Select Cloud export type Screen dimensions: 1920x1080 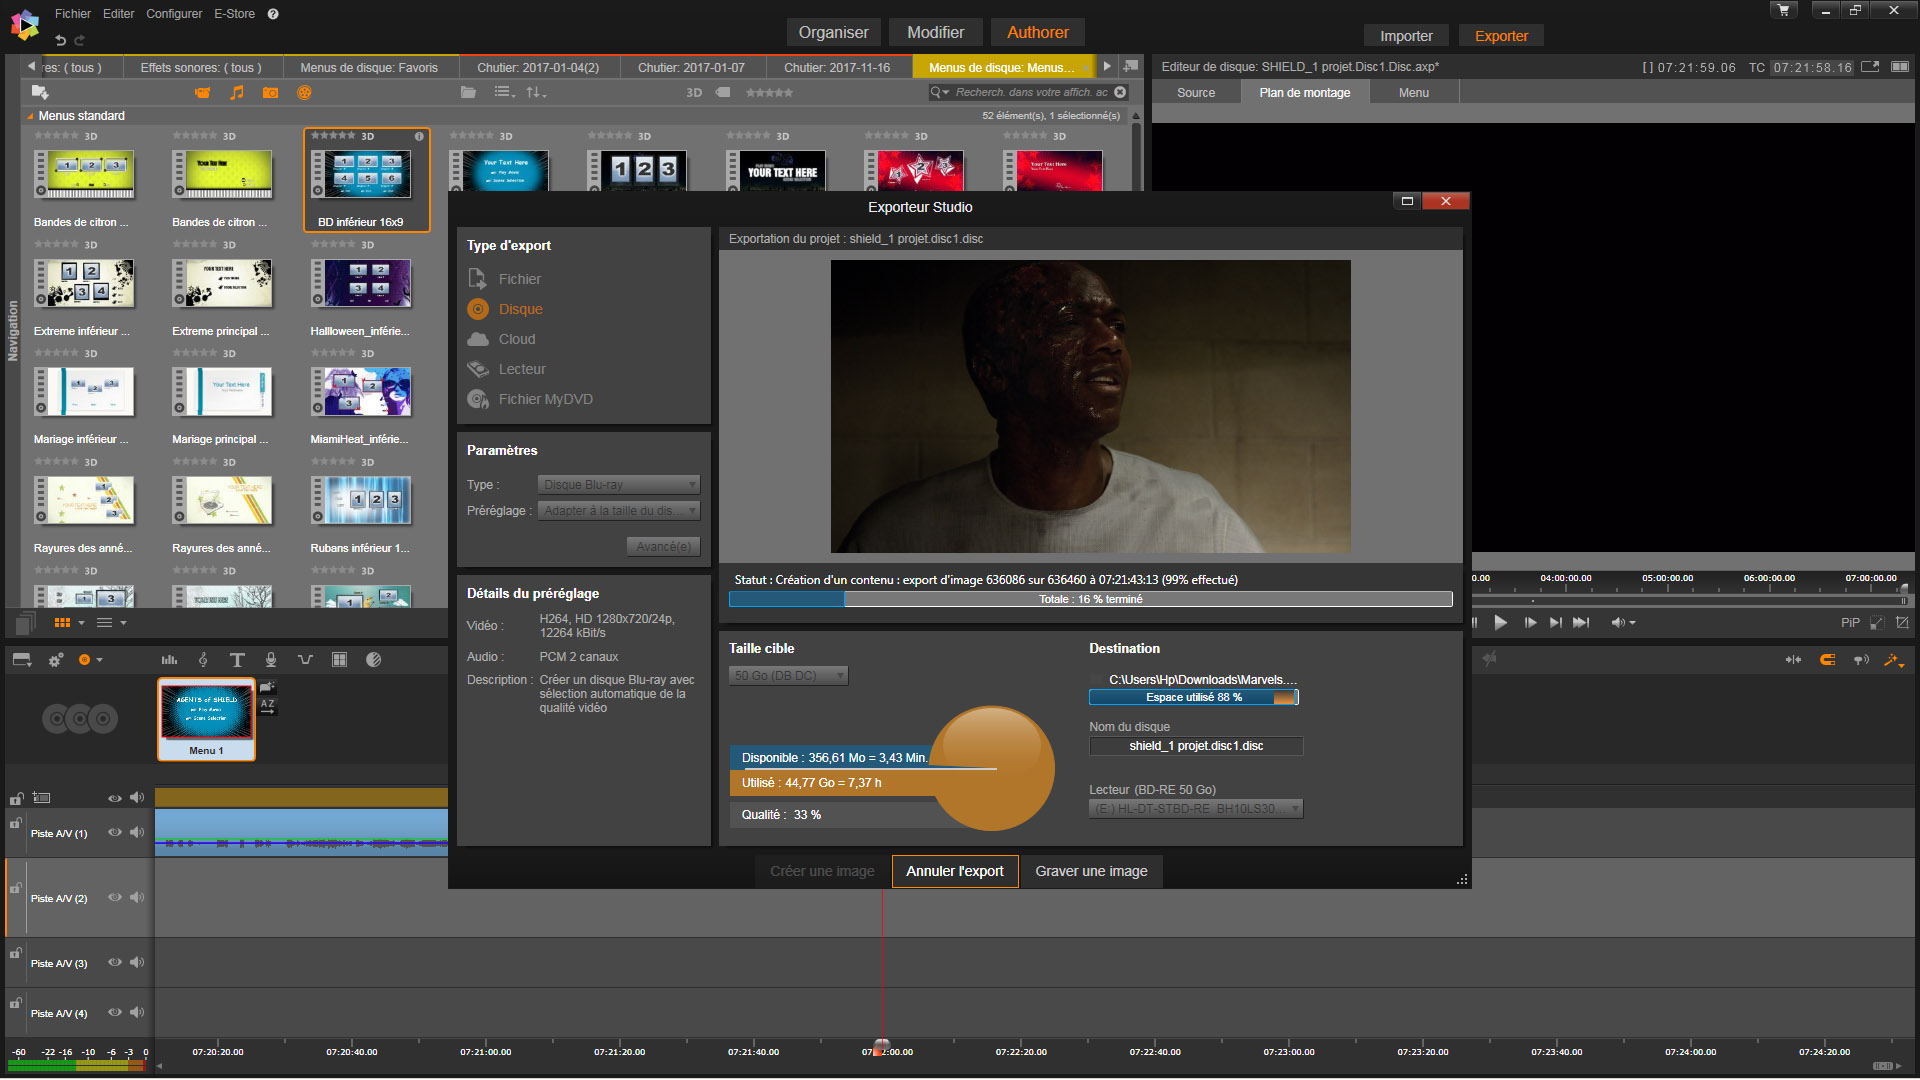(502, 339)
